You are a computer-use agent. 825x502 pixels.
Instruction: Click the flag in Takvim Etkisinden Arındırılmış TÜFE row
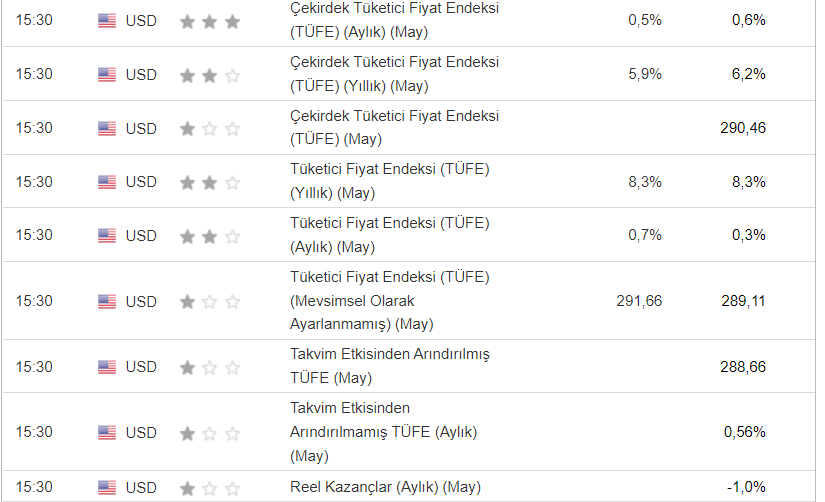[x=107, y=367]
